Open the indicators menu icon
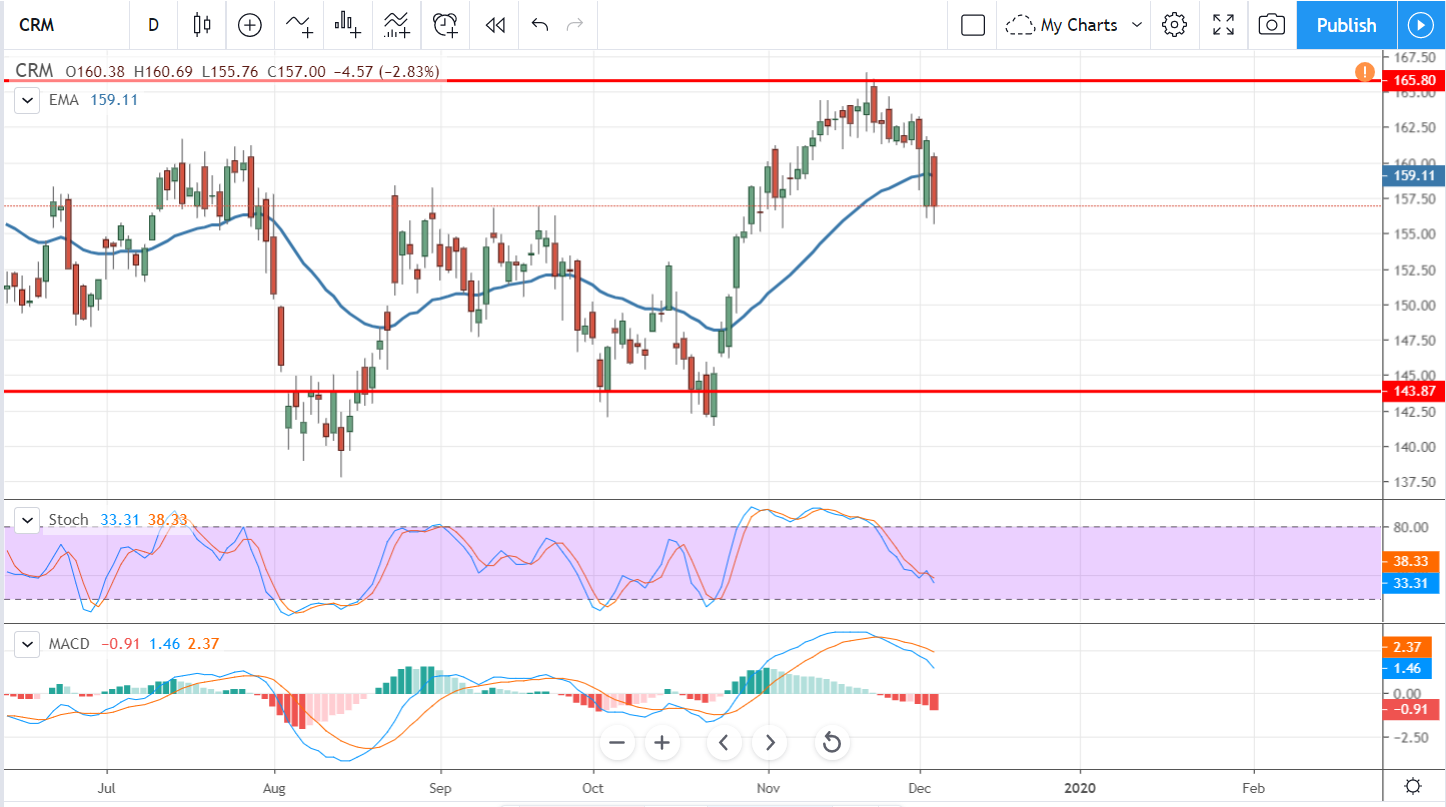This screenshot has width=1446, height=807. click(298, 25)
